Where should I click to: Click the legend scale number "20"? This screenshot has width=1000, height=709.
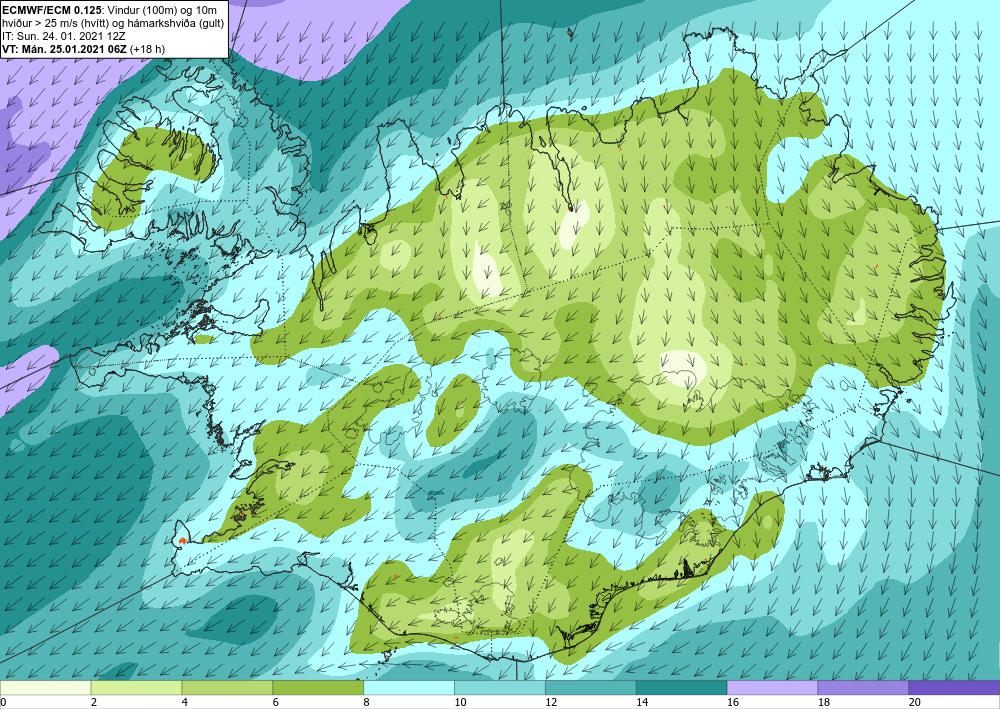tap(915, 703)
